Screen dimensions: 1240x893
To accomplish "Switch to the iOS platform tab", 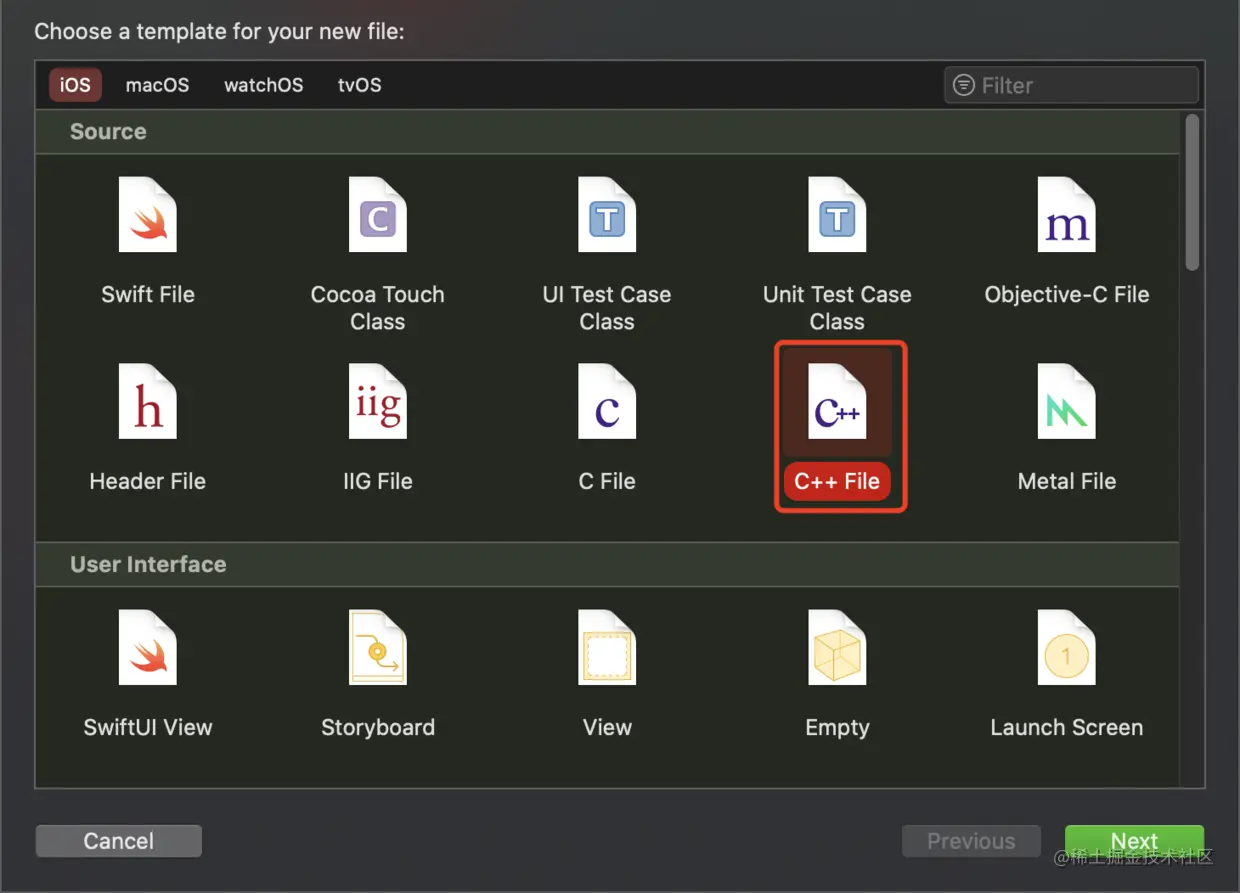I will (75, 85).
